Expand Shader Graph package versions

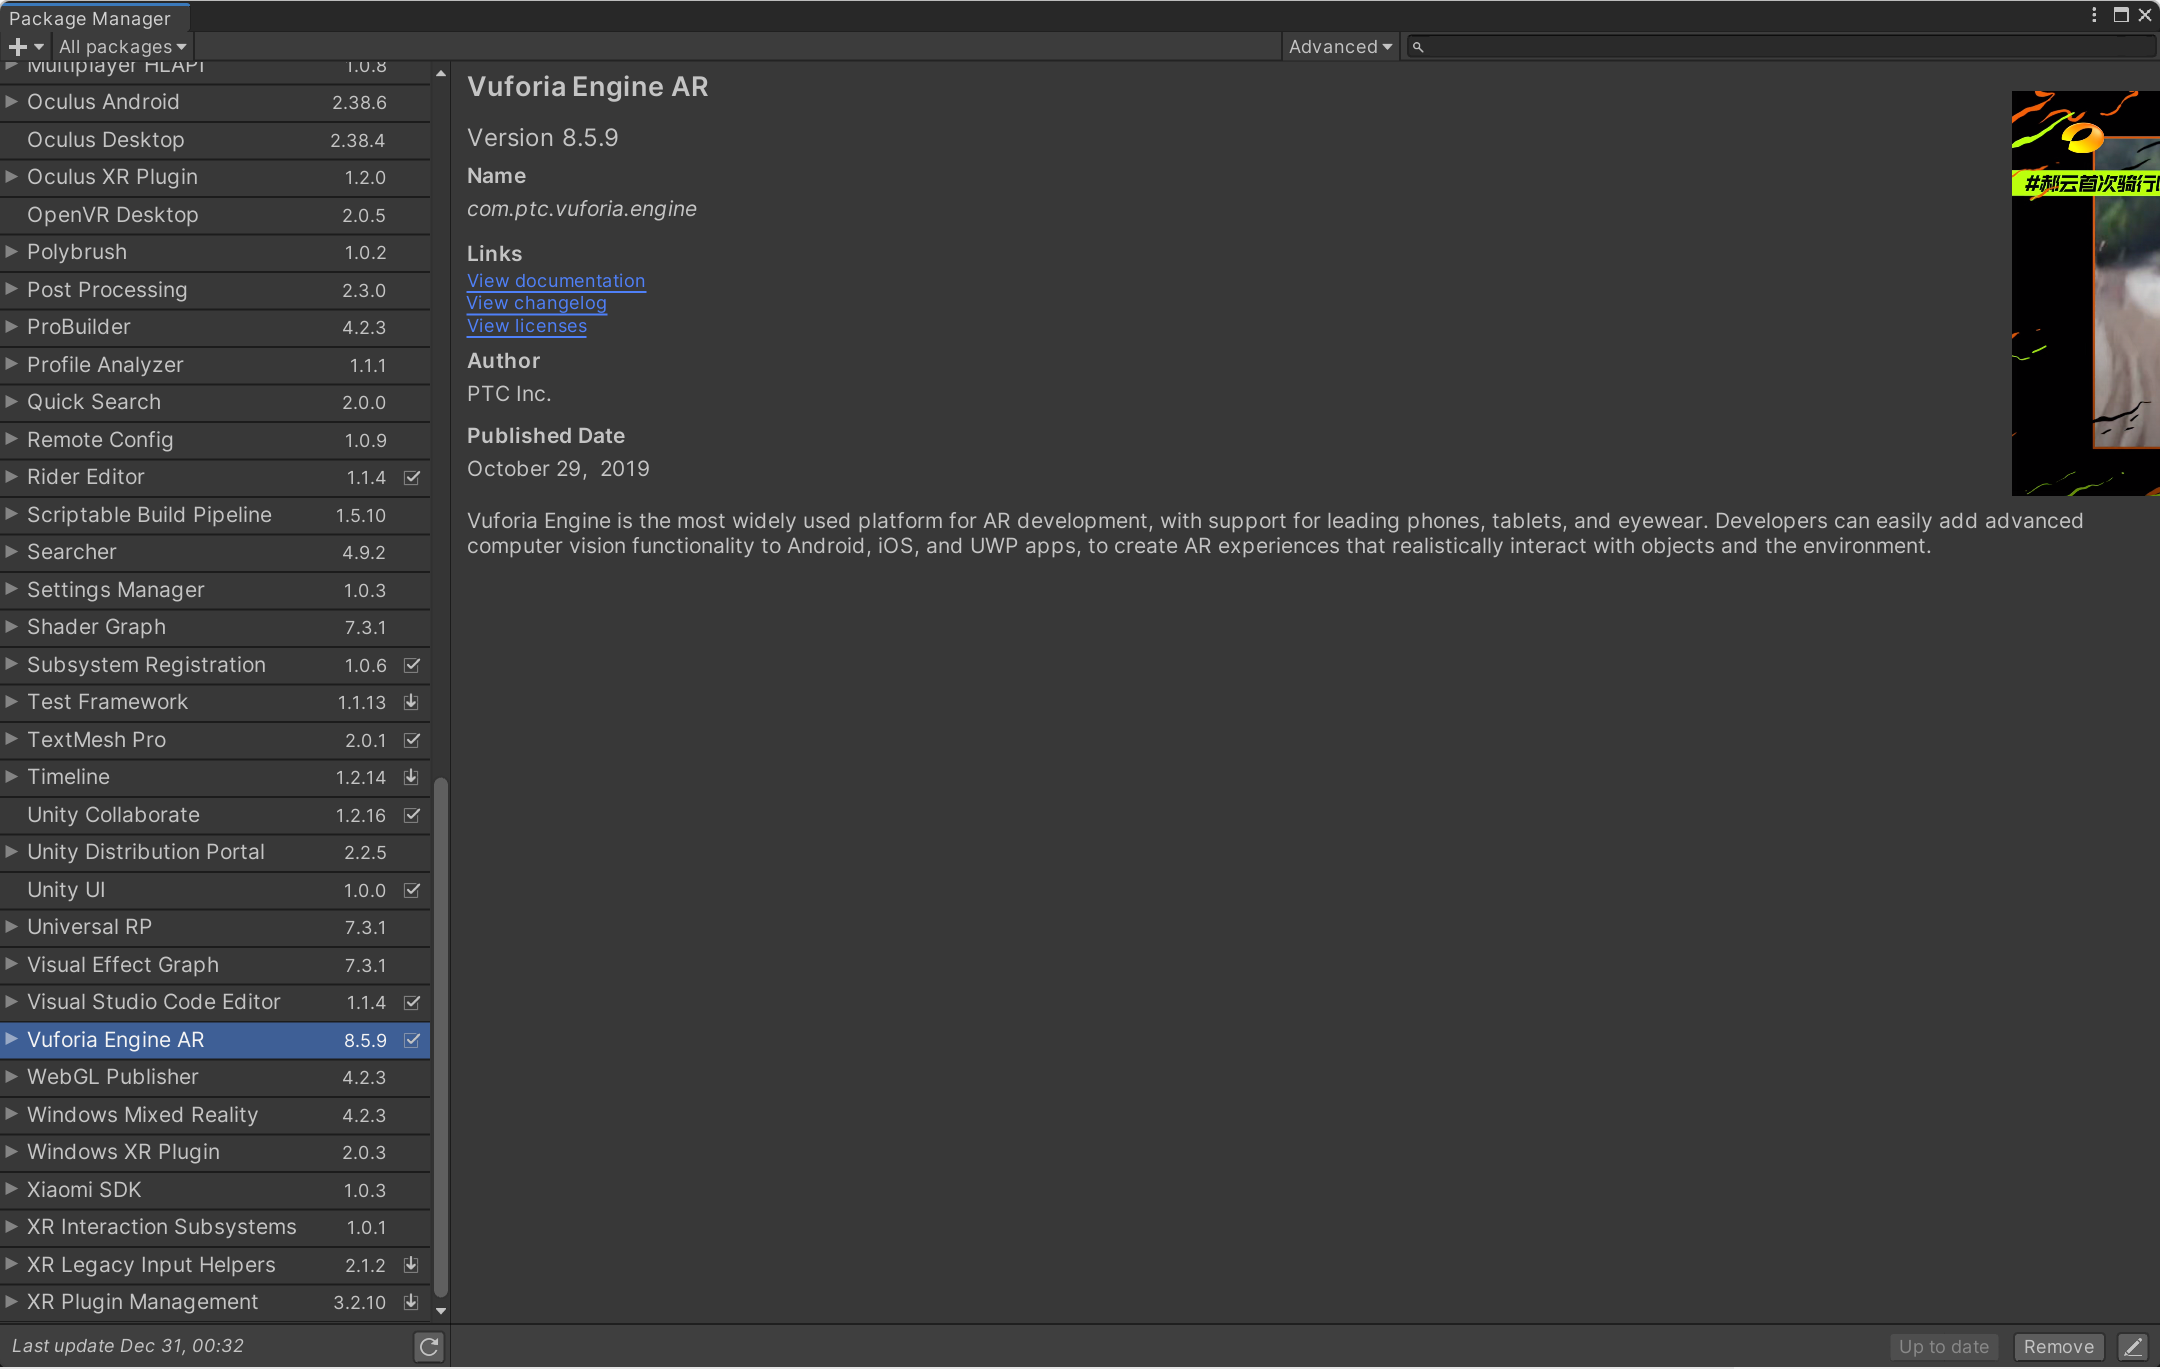12,627
